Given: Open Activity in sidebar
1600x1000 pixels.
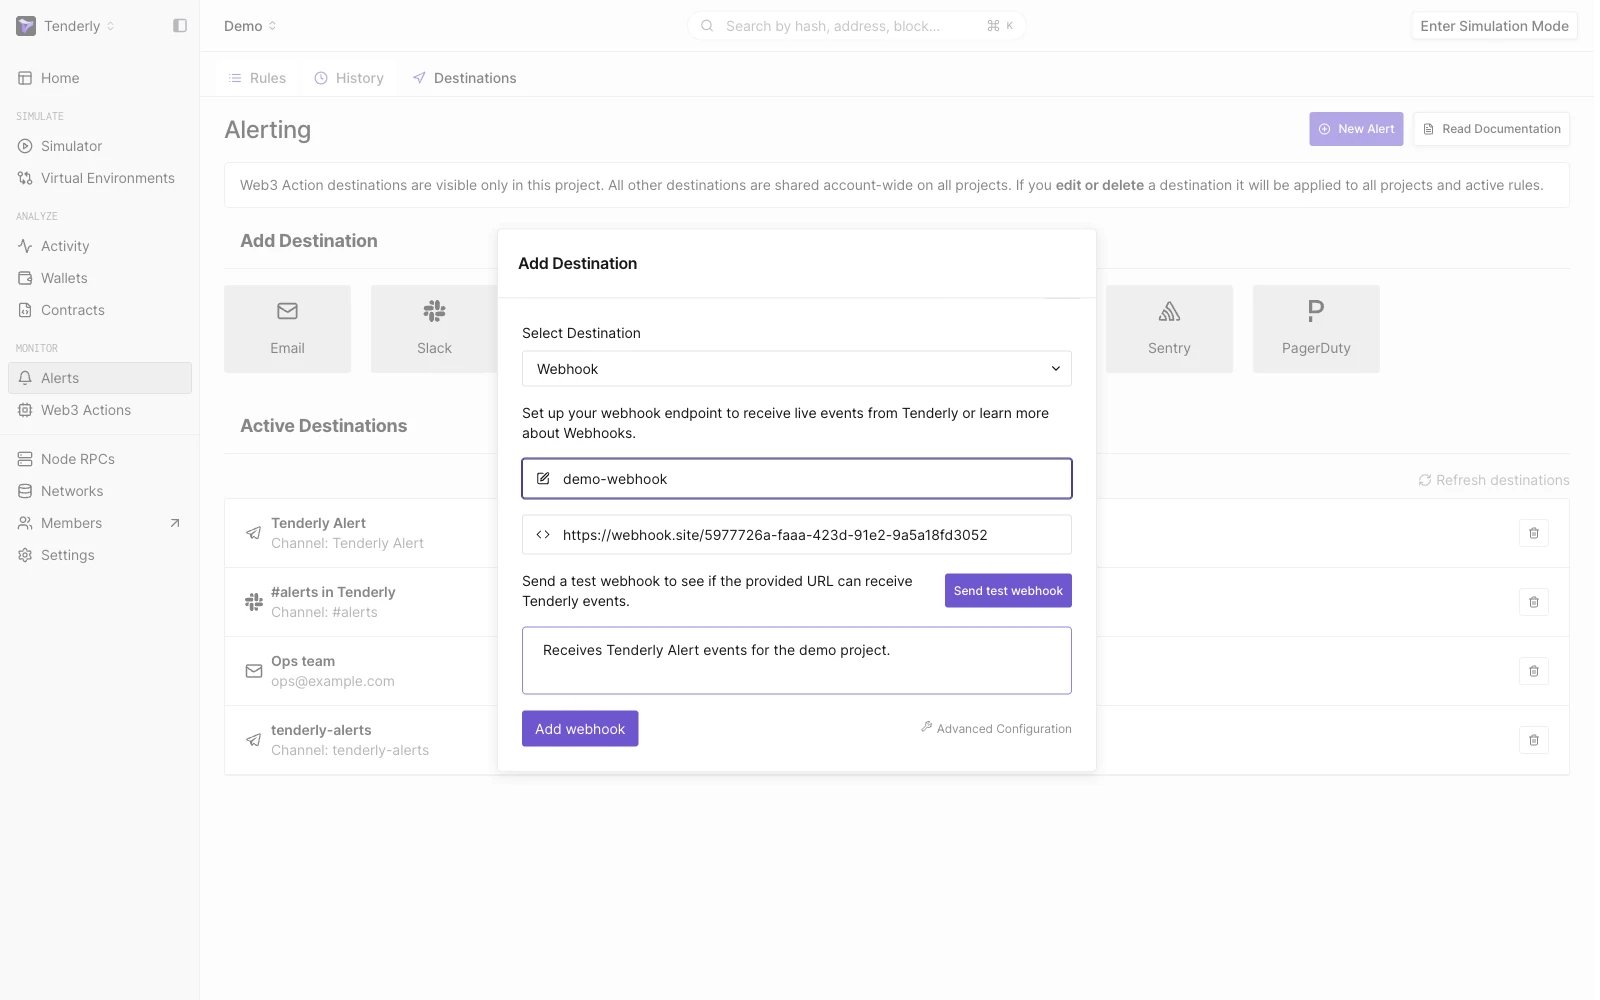Looking at the screenshot, I should click(100, 246).
